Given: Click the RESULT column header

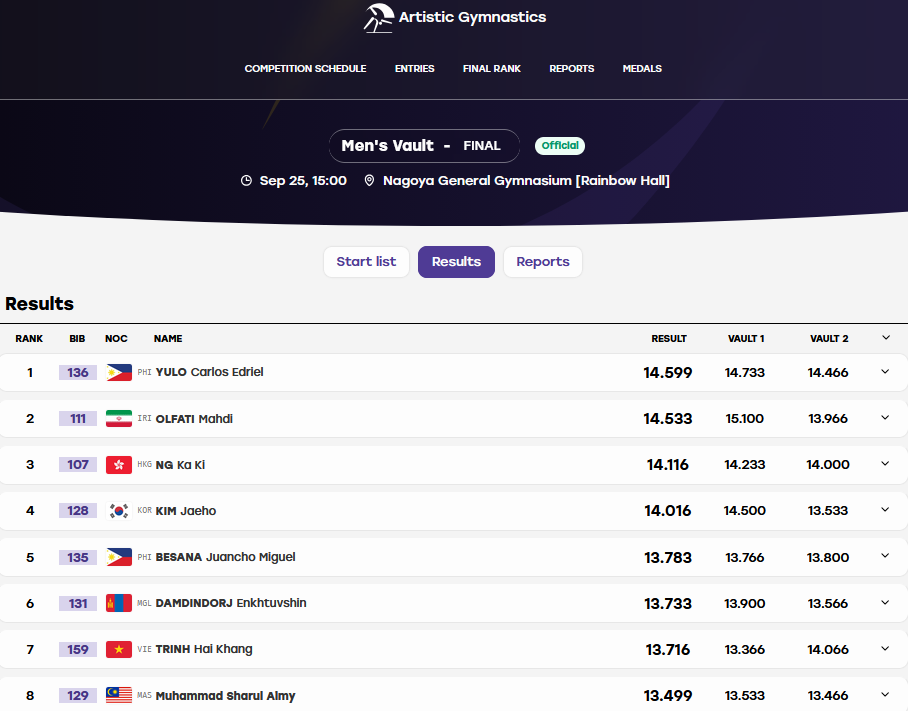Looking at the screenshot, I should click(x=669, y=339).
